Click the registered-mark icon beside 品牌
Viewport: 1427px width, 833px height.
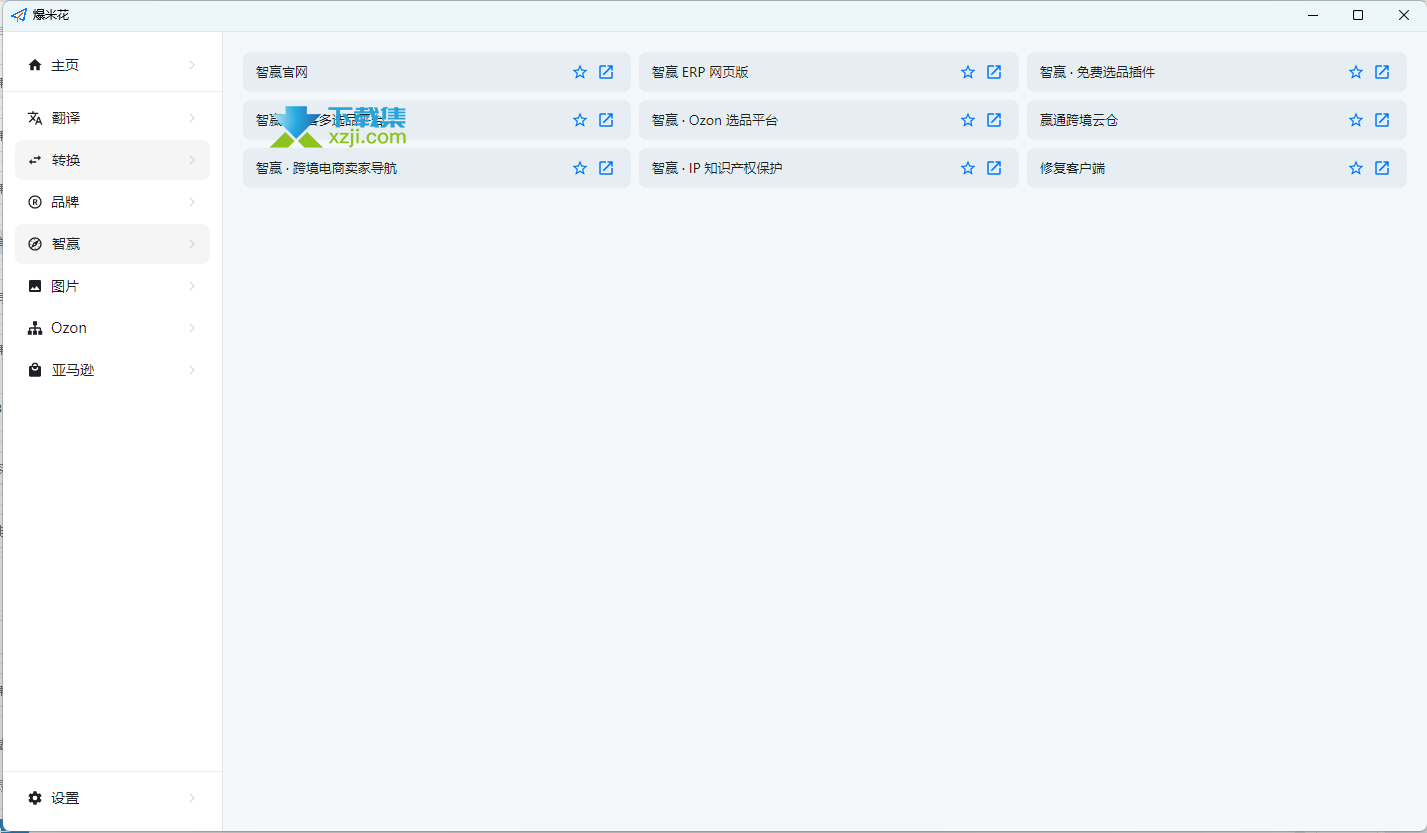point(35,202)
